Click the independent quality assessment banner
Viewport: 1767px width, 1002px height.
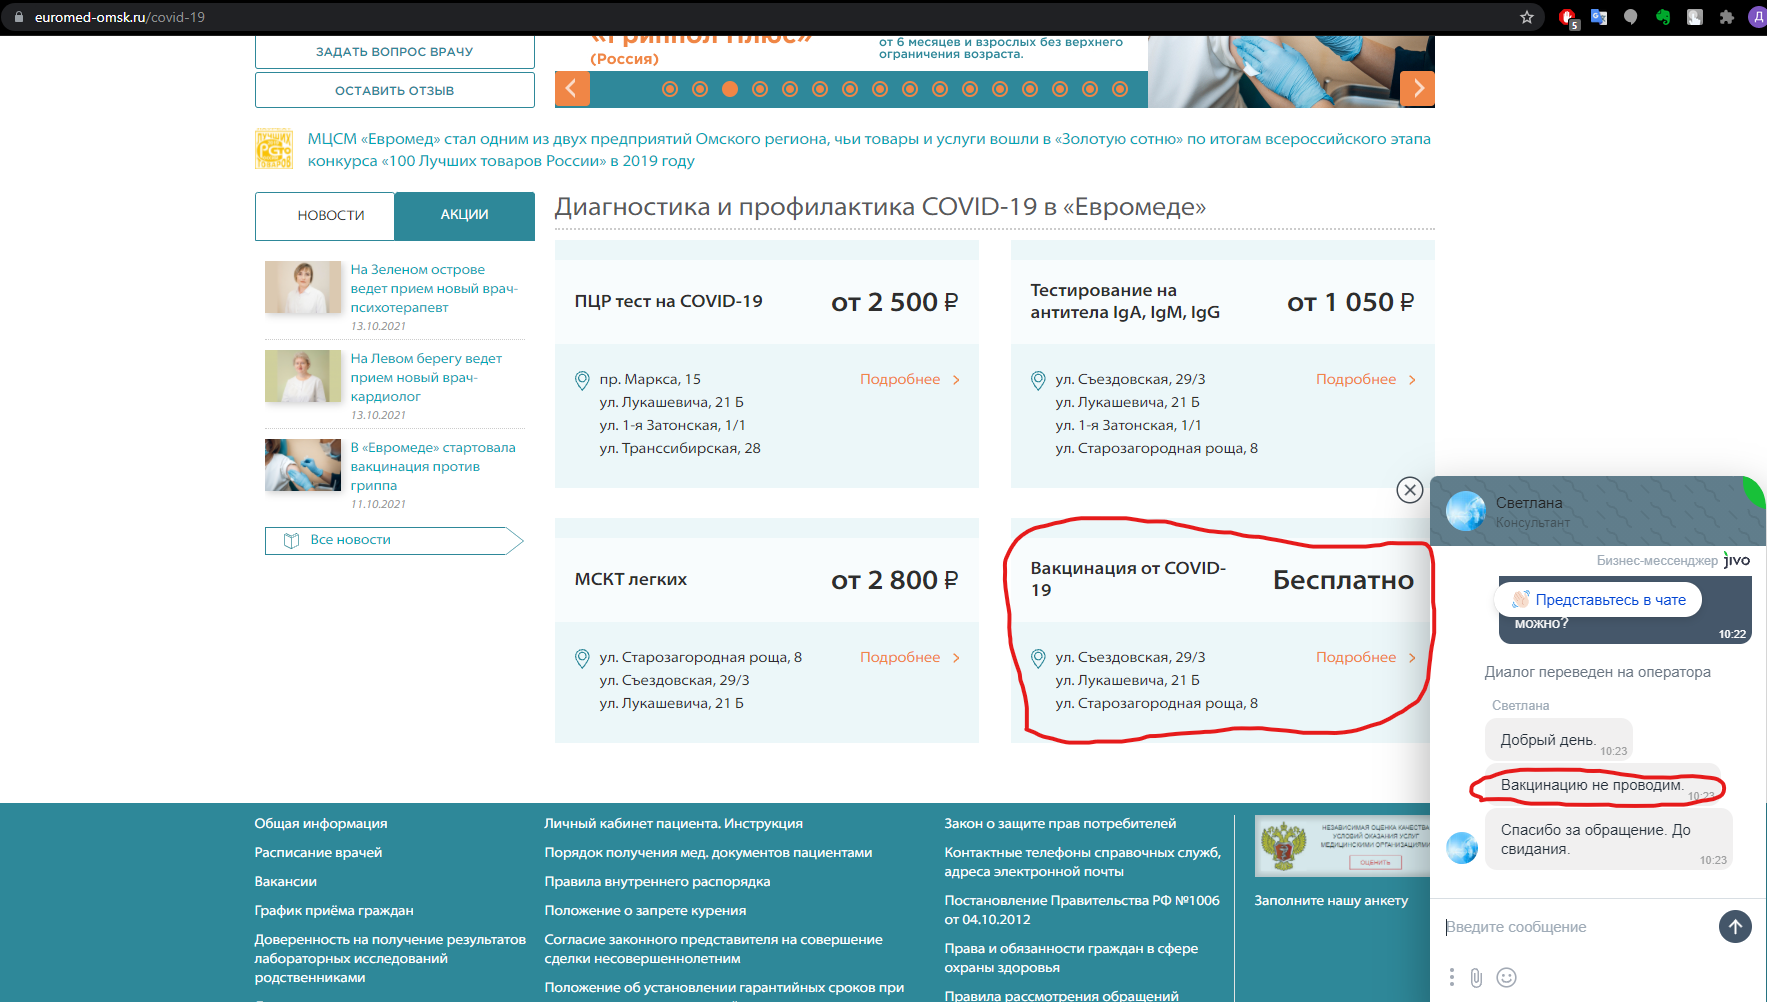1343,846
